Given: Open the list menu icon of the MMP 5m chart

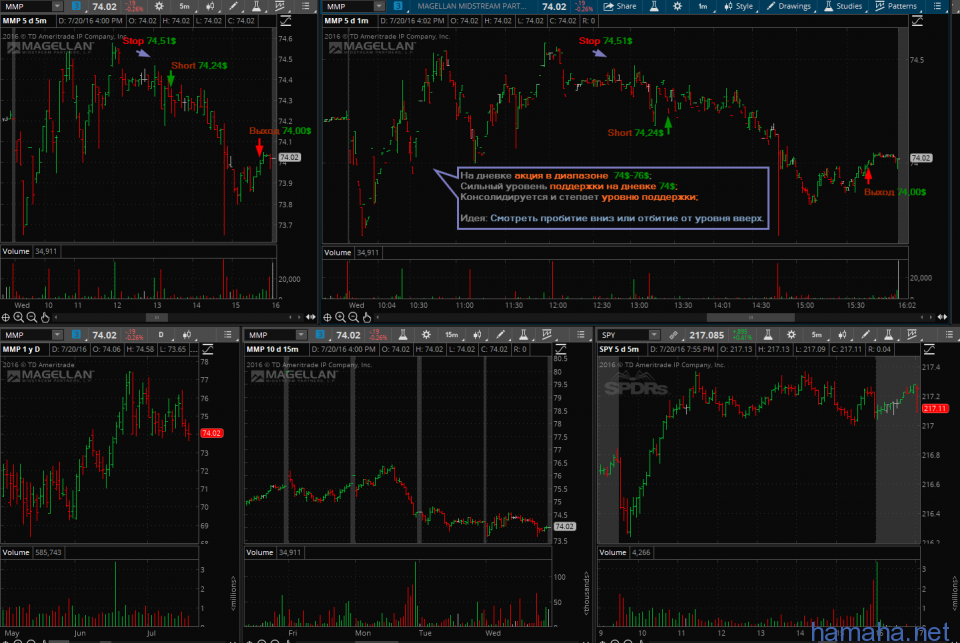Looking at the screenshot, I should pos(306,6).
